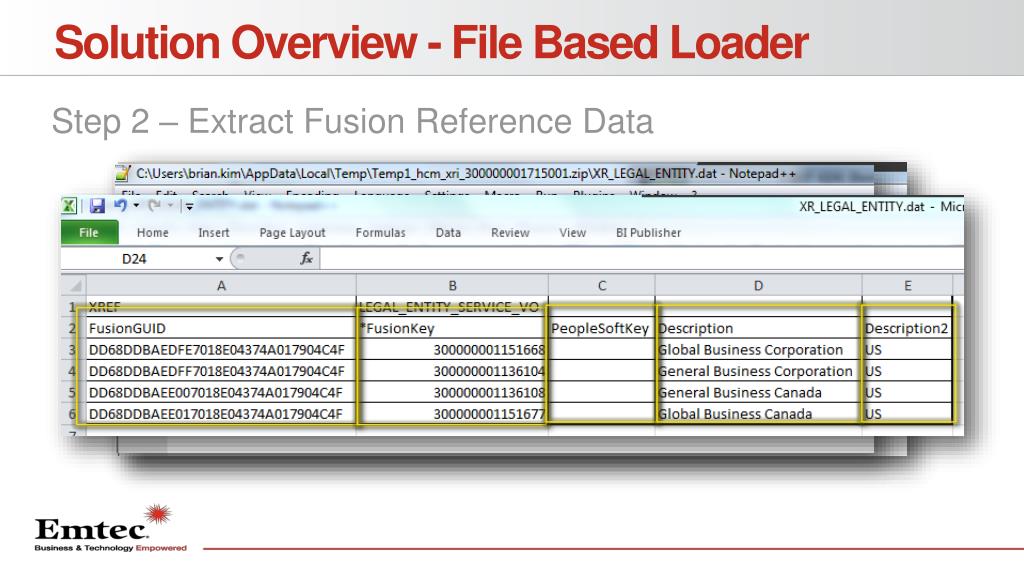1024x576 pixels.
Task: Select row 4 using its row header
Action: (73, 371)
